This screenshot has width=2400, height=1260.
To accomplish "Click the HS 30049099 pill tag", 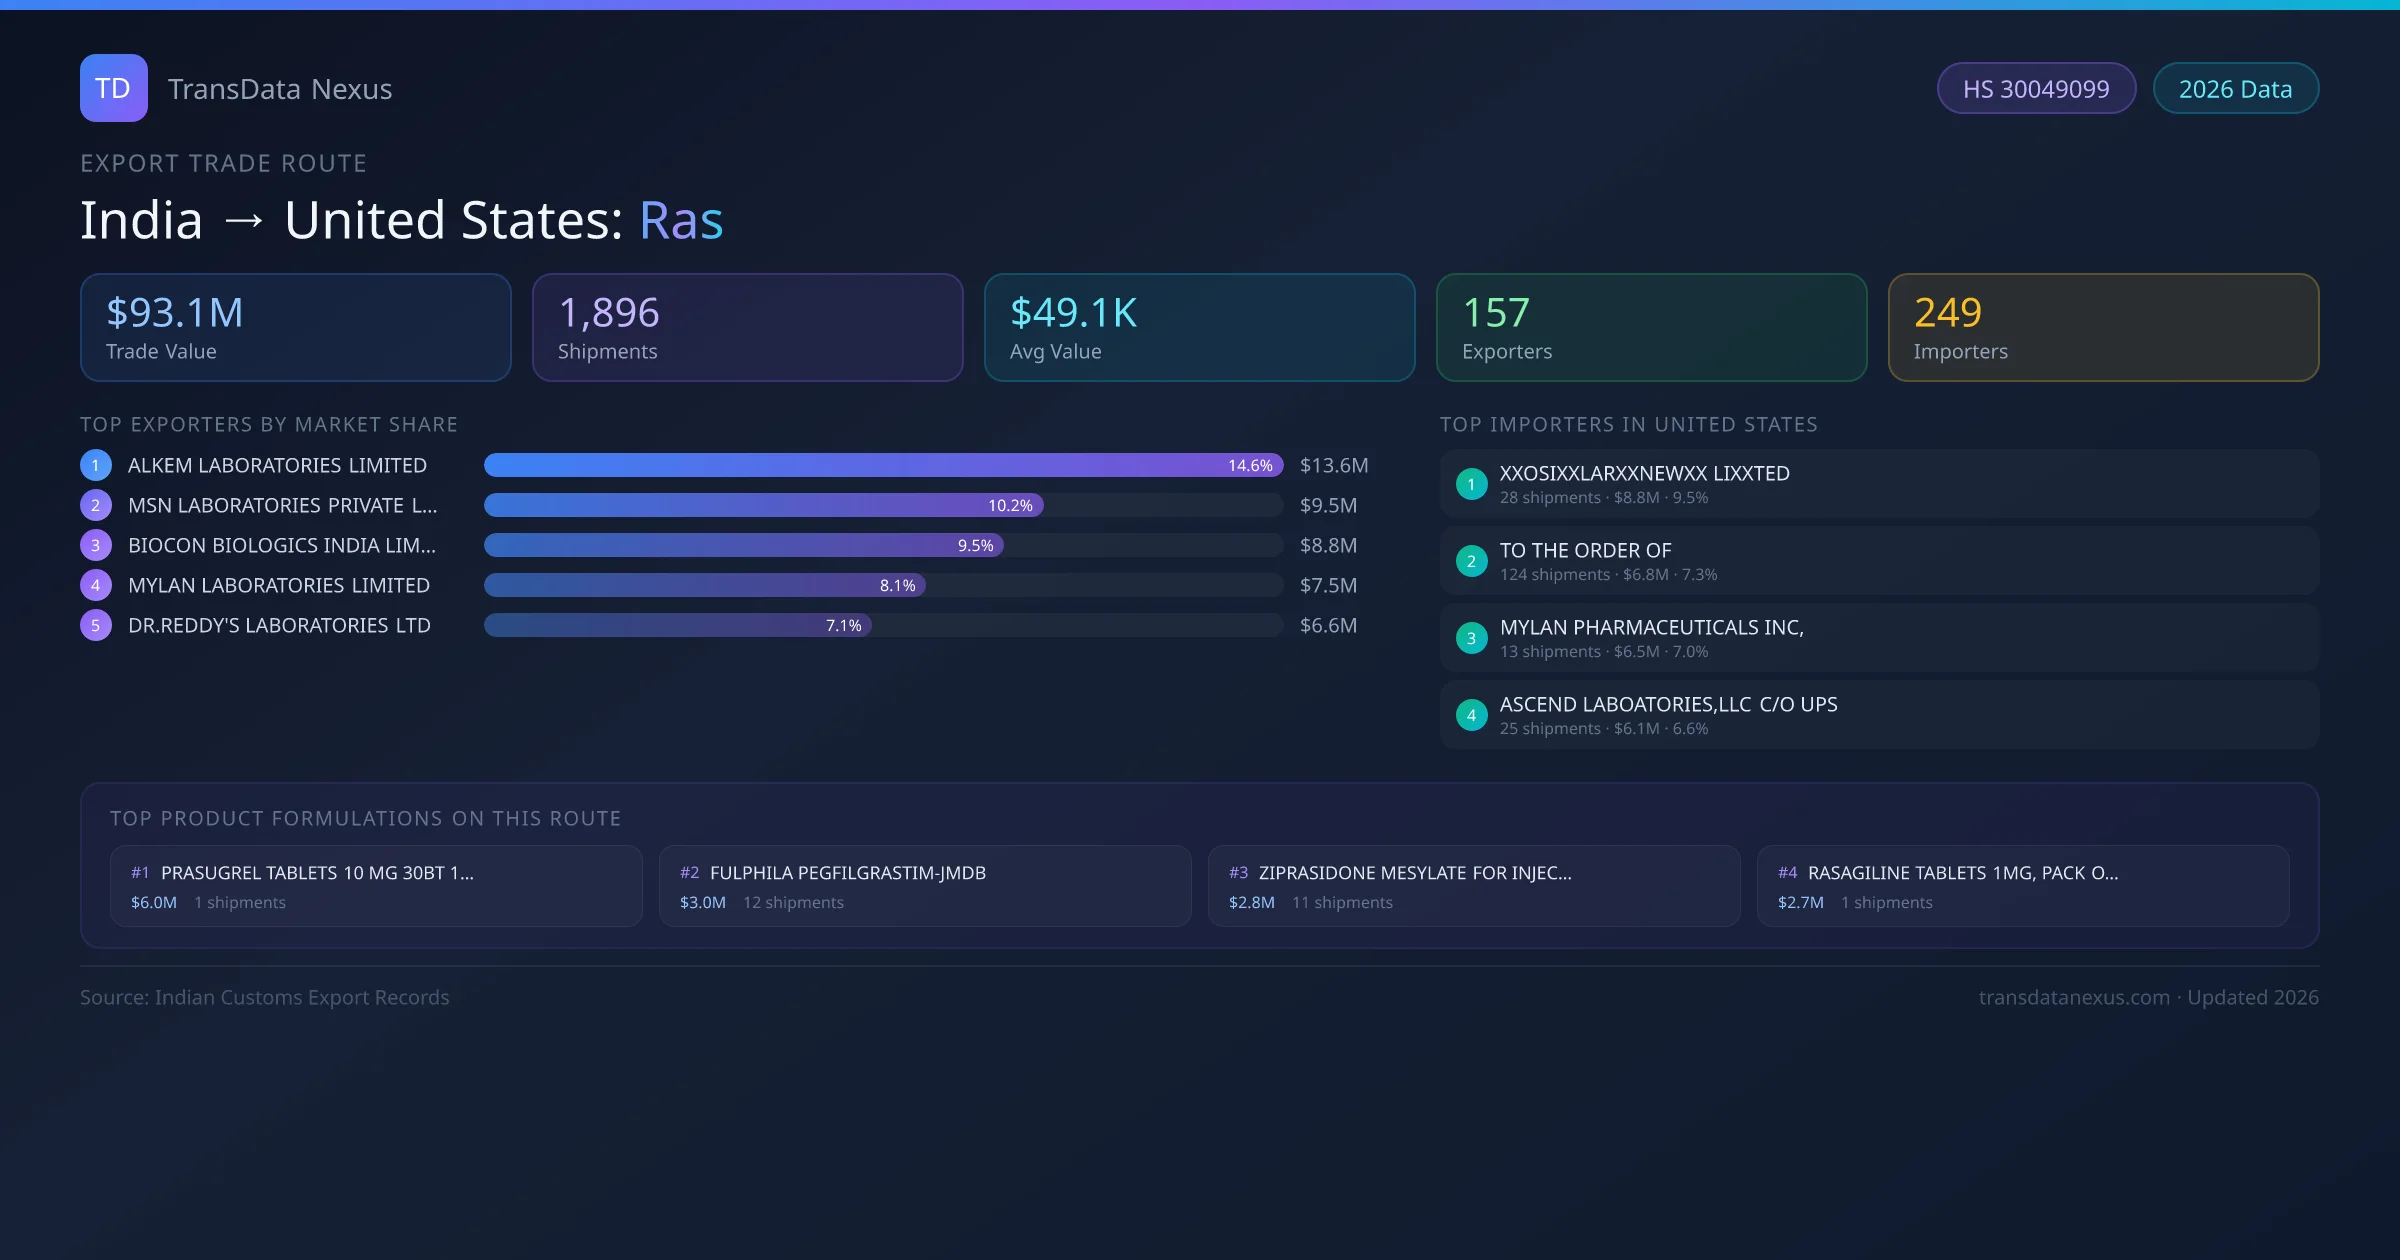I will pyautogui.click(x=2036, y=89).
